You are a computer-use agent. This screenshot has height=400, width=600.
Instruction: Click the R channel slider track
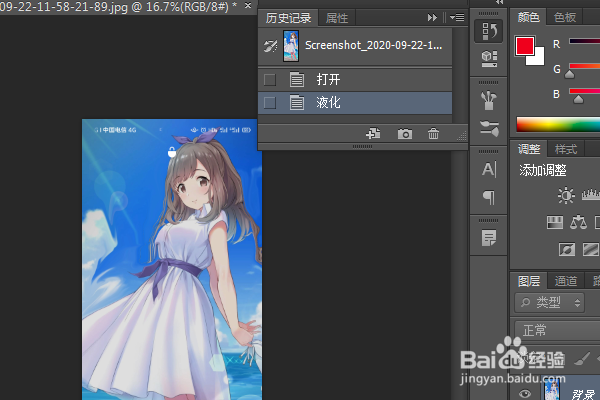point(584,41)
